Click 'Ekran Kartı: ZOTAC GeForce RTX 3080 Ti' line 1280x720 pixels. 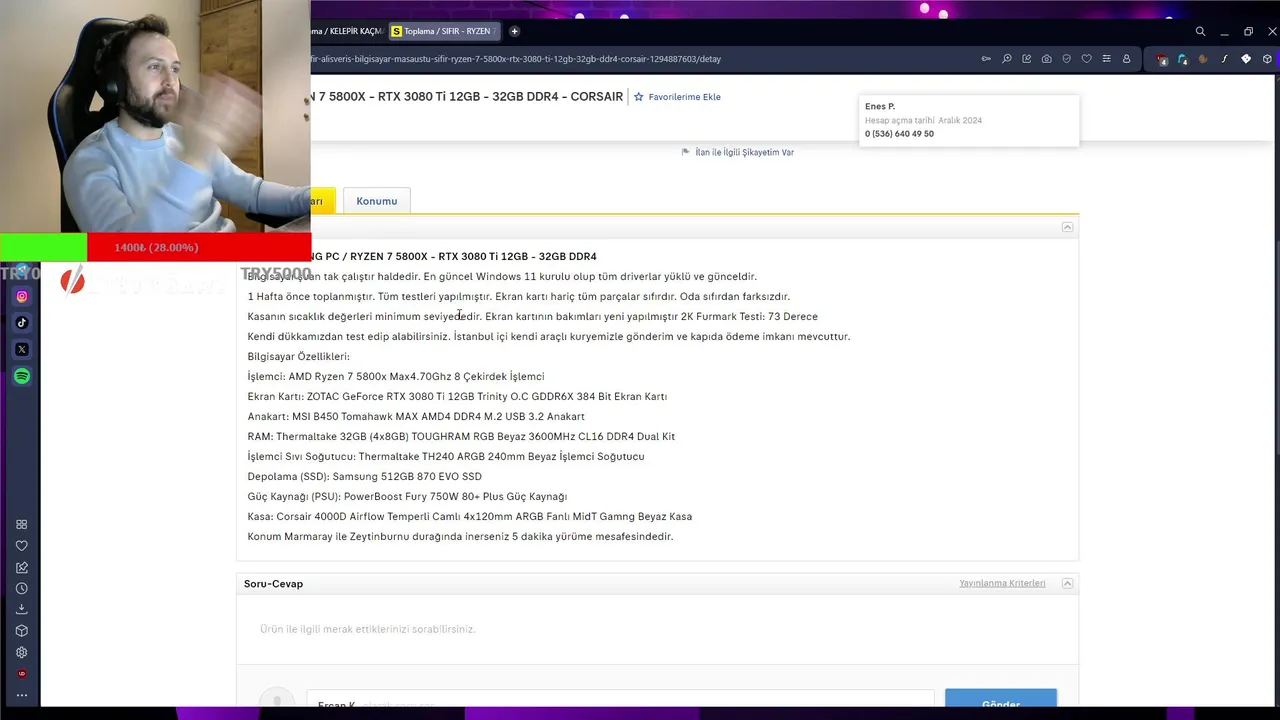tap(457, 396)
